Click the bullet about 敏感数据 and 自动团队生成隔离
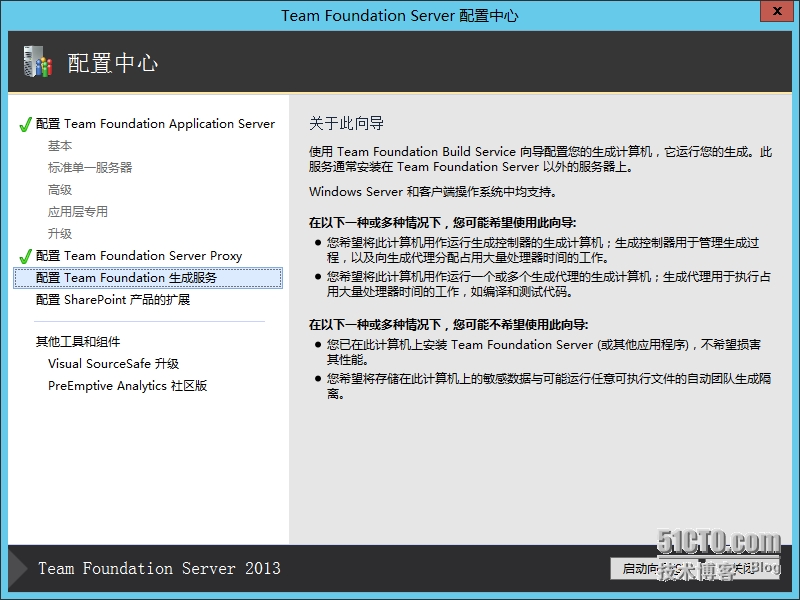Screen dimensions: 800x600 tap(549, 386)
